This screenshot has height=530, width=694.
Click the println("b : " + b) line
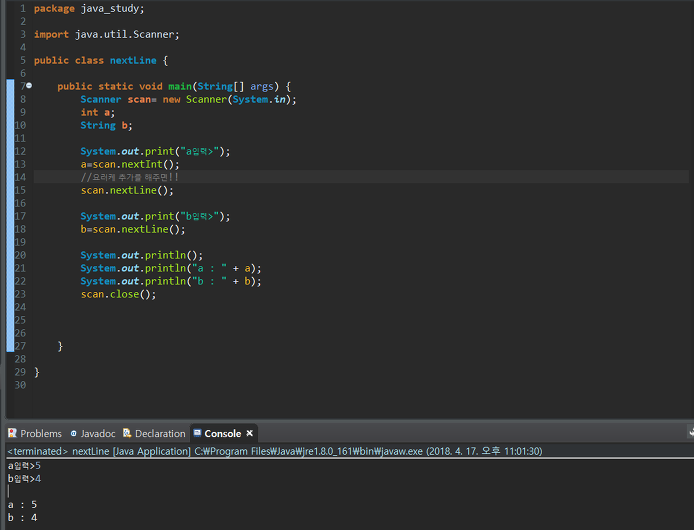click(x=171, y=281)
